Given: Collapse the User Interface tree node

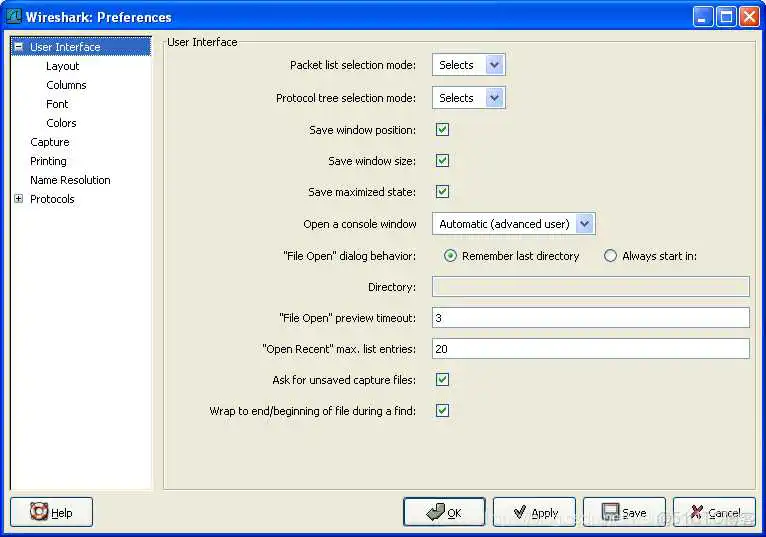Looking at the screenshot, I should pyautogui.click(x=18, y=47).
